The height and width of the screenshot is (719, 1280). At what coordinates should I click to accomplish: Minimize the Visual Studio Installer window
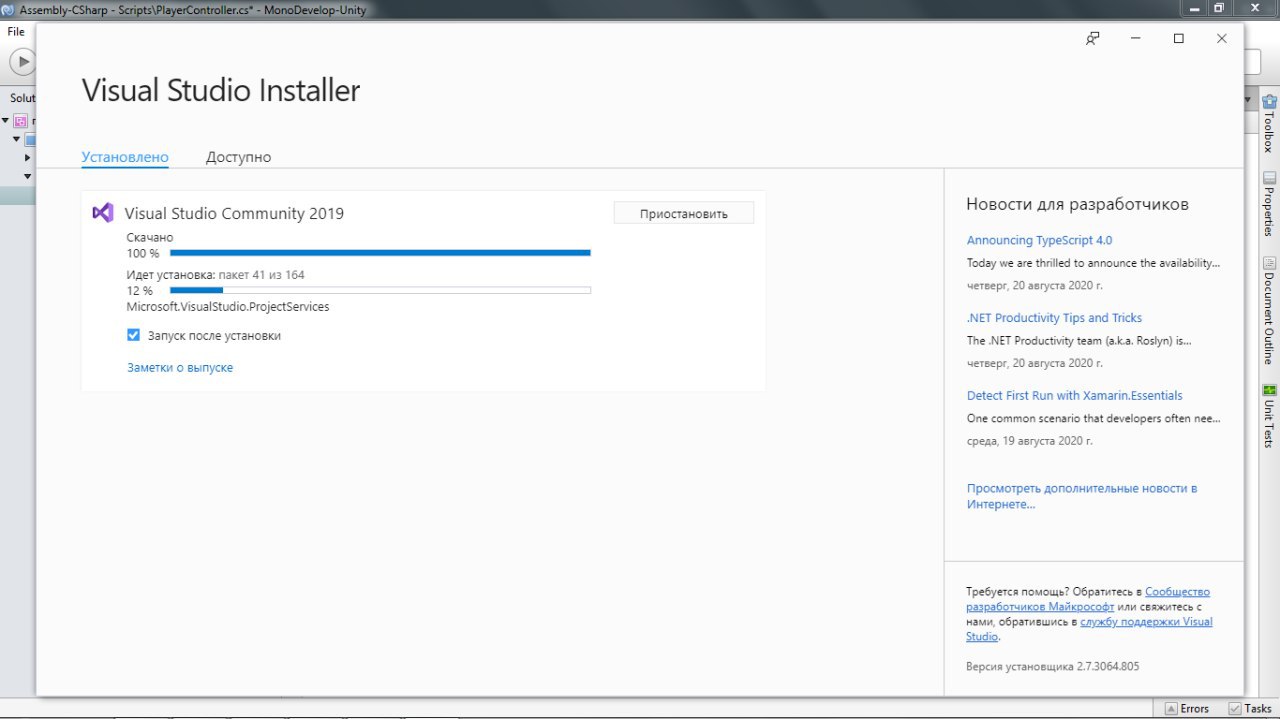(1136, 38)
